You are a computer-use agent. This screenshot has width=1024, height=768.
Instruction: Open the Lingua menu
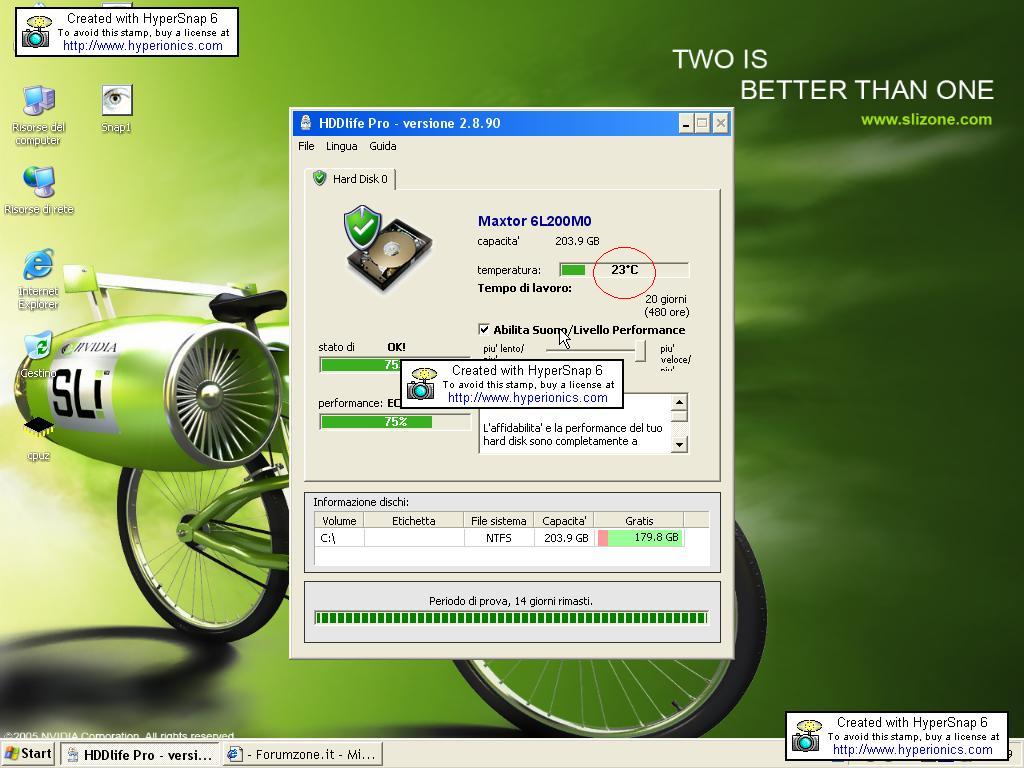(x=342, y=146)
